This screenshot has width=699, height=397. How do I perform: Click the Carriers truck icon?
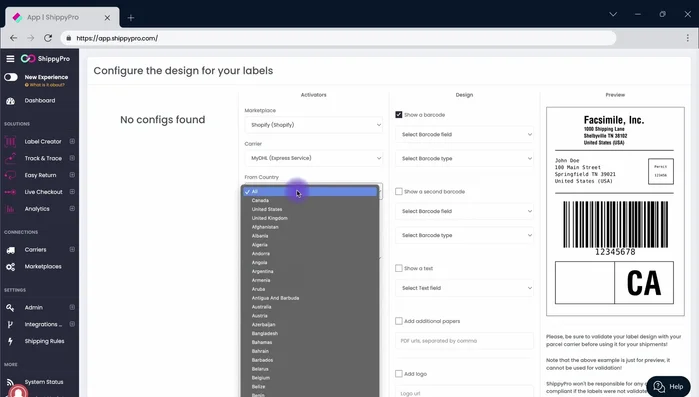click(11, 250)
